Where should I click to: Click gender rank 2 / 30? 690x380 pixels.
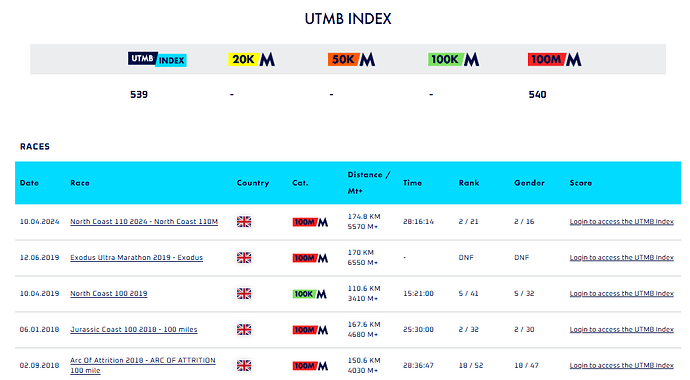coord(524,329)
